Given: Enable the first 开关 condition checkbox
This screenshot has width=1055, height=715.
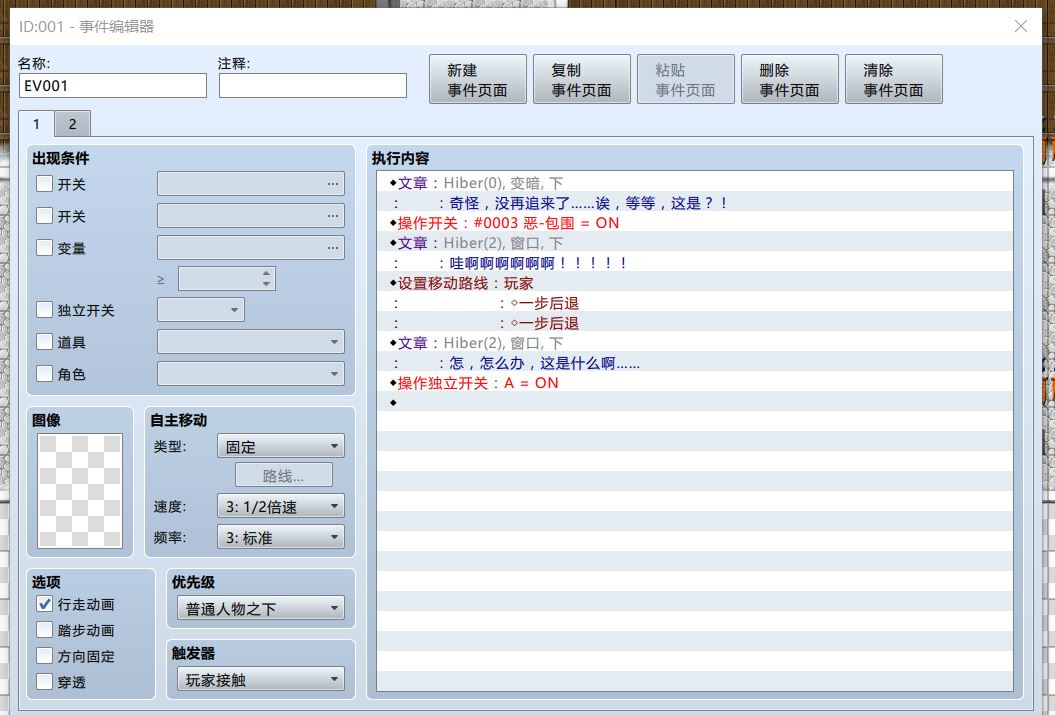Looking at the screenshot, I should 44,184.
